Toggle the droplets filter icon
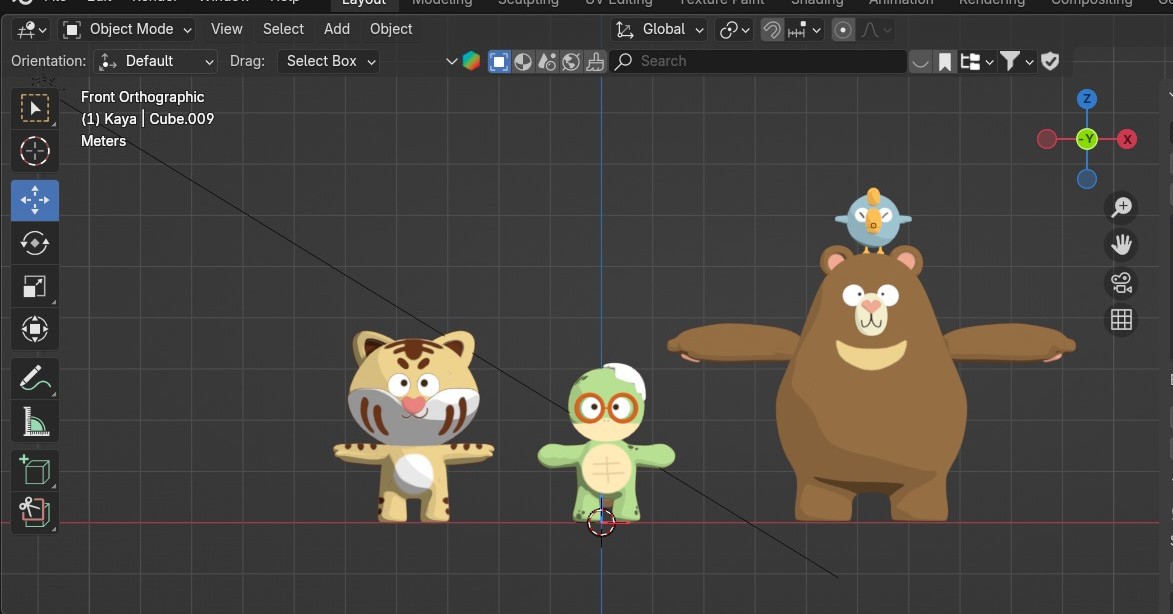The width and height of the screenshot is (1173, 614). point(547,61)
